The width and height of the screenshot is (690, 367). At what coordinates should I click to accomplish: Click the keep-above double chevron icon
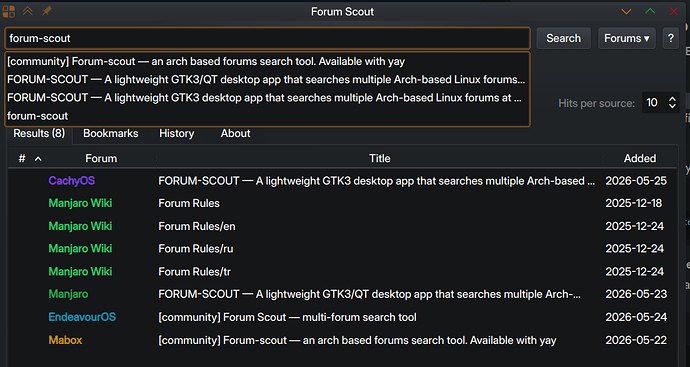[x=28, y=11]
